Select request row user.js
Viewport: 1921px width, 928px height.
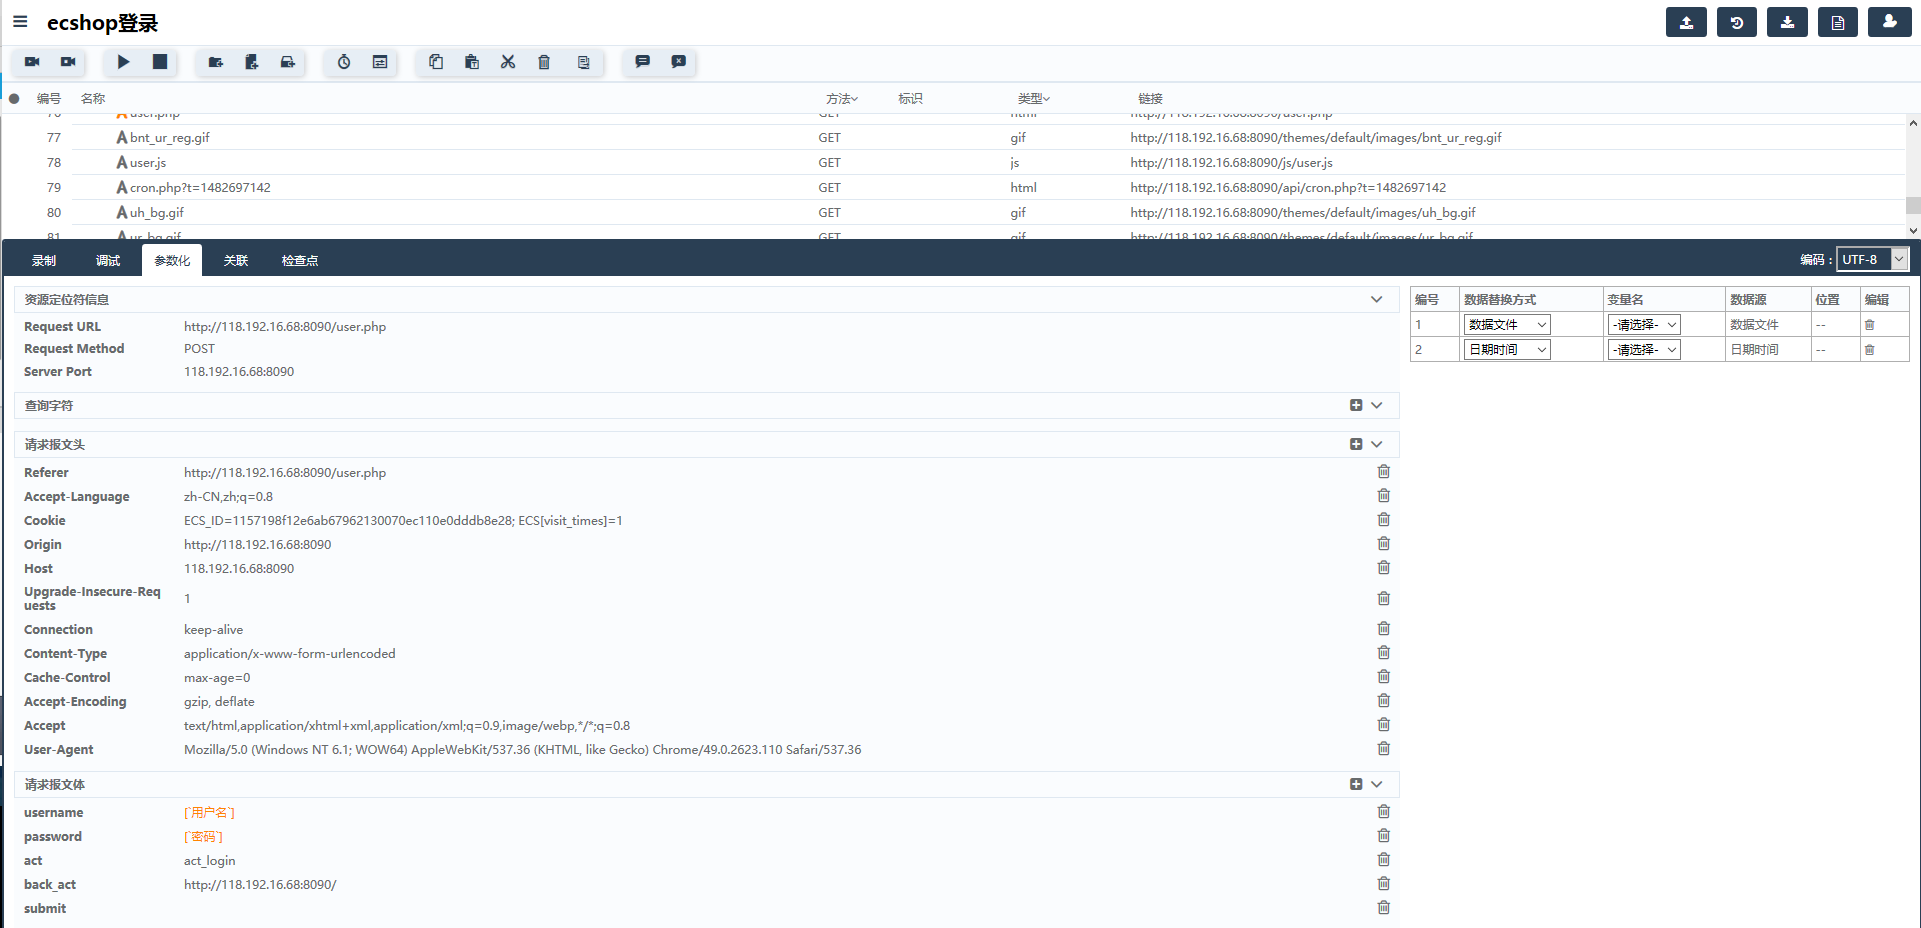click(953, 163)
